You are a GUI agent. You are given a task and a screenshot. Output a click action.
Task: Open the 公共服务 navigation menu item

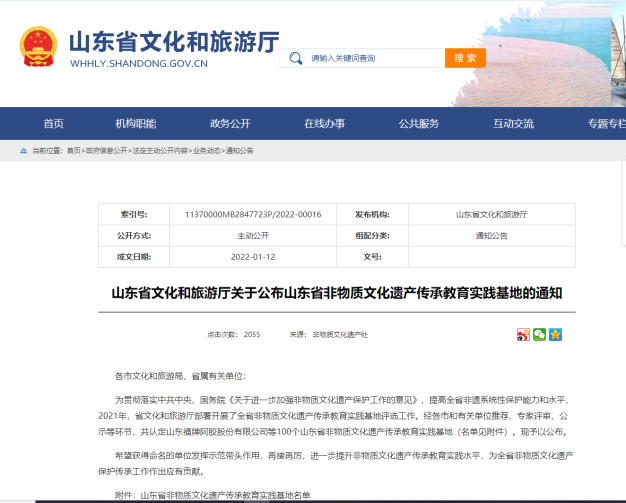click(x=418, y=124)
